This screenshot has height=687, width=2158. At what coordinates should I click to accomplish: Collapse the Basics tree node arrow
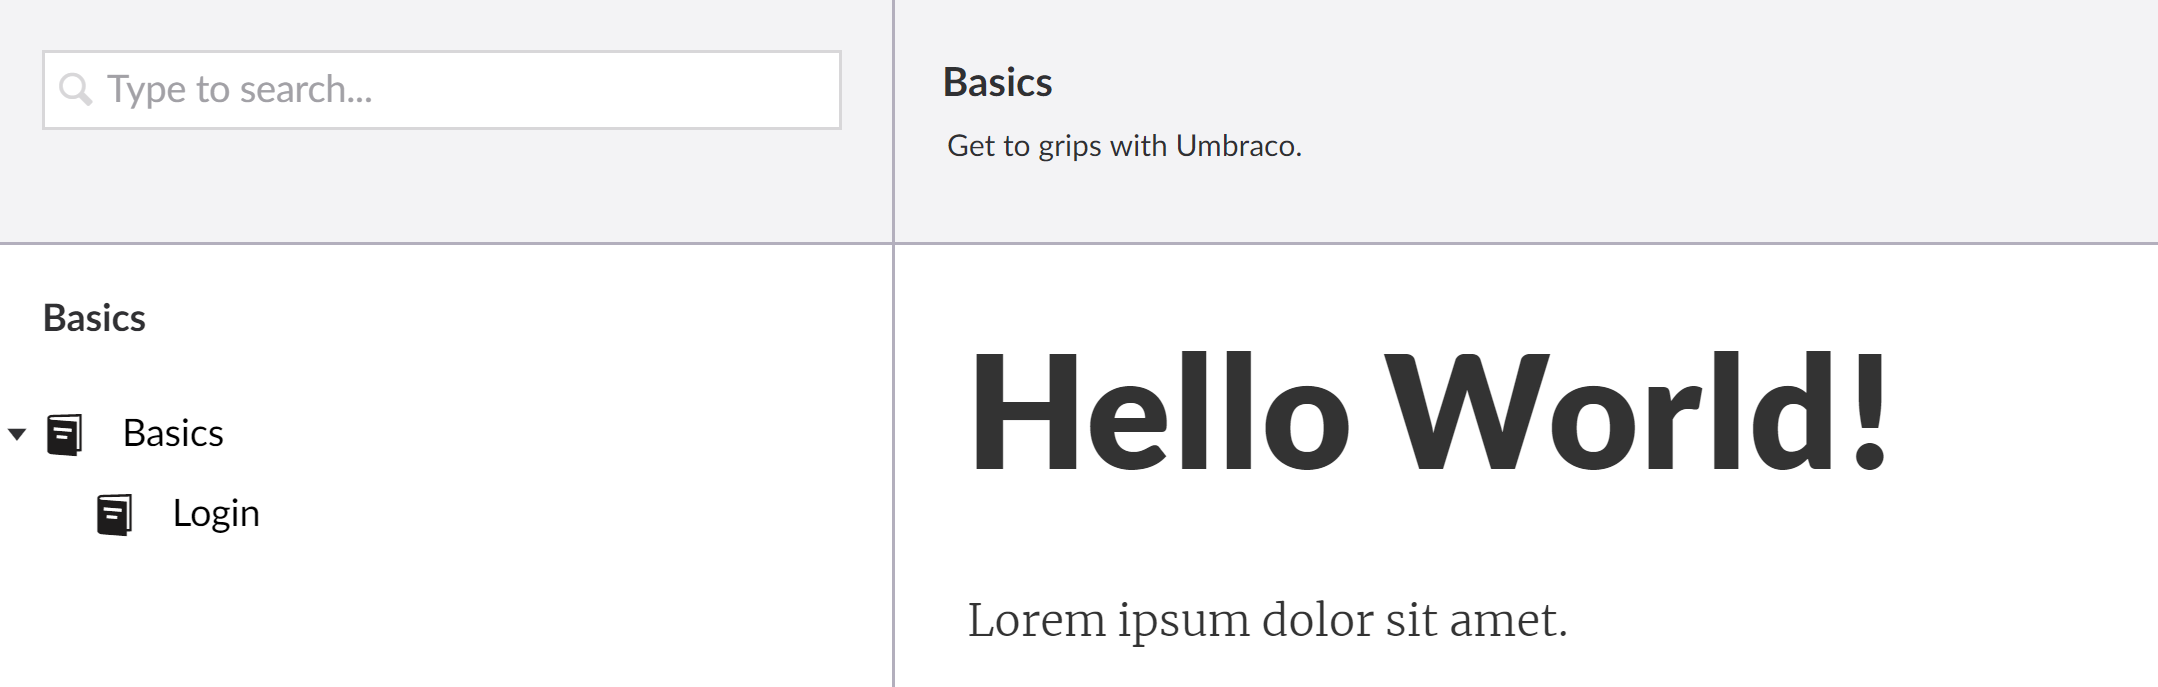point(16,434)
